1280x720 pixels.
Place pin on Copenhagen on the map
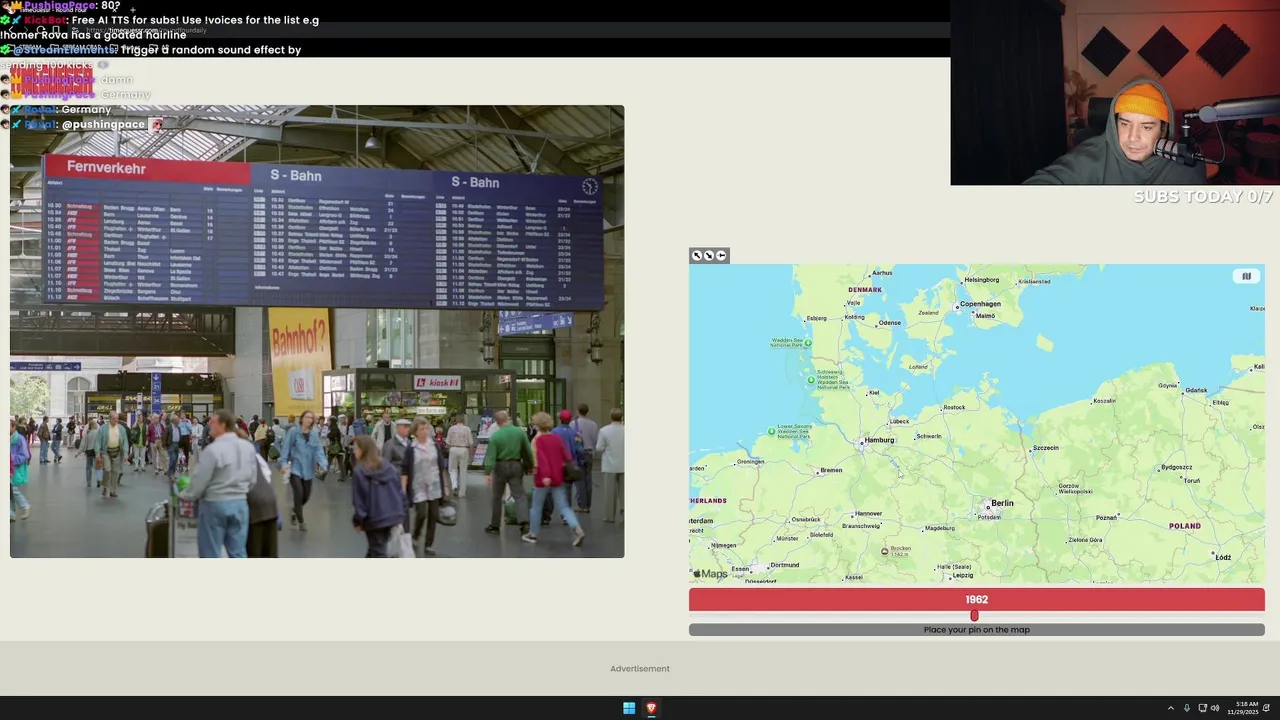click(979, 304)
